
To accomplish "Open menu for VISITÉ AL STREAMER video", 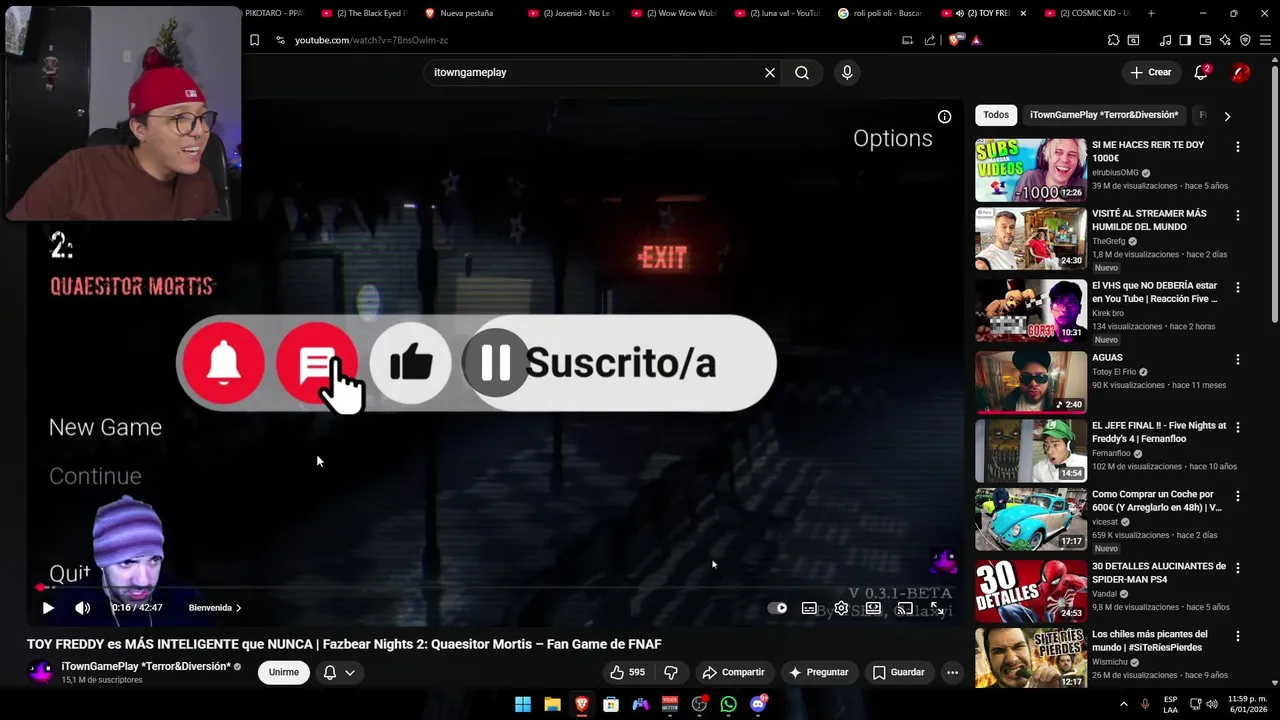I will pyautogui.click(x=1238, y=216).
